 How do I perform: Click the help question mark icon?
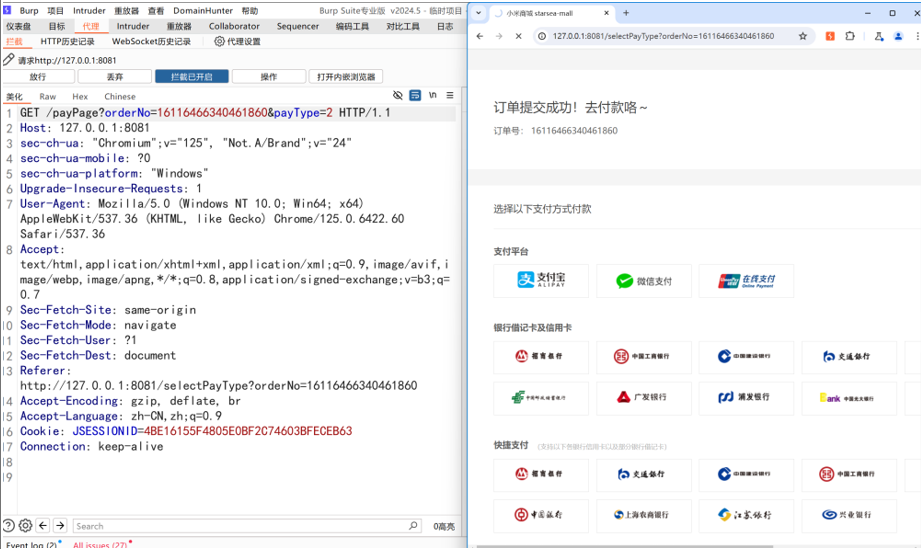pos(9,526)
